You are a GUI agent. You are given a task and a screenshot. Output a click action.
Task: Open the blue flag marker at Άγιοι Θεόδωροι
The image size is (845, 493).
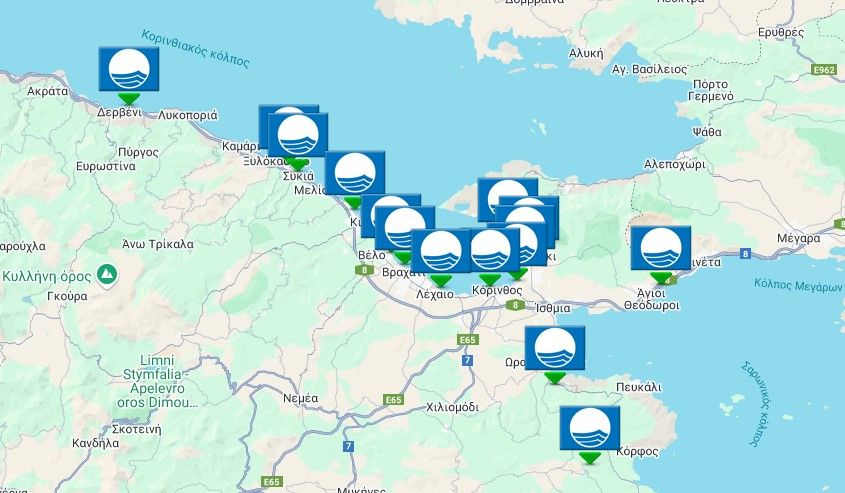pos(661,248)
